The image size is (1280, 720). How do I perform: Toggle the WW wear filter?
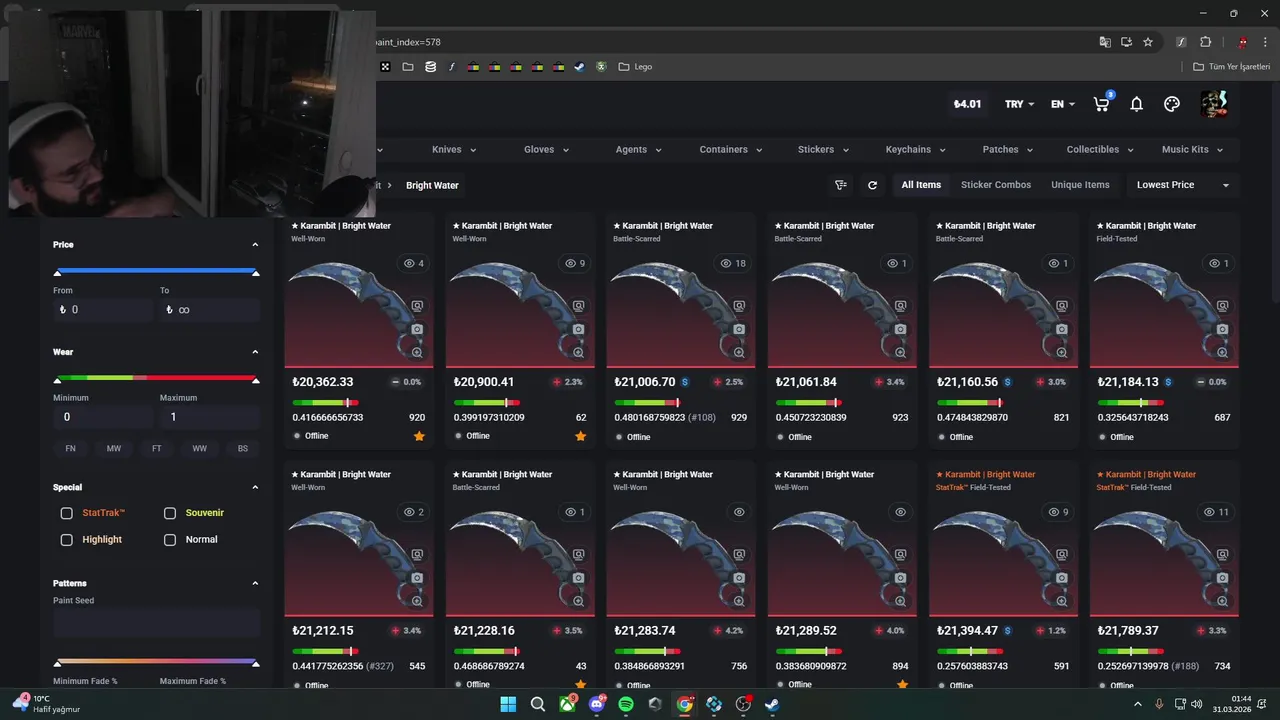pyautogui.click(x=200, y=449)
